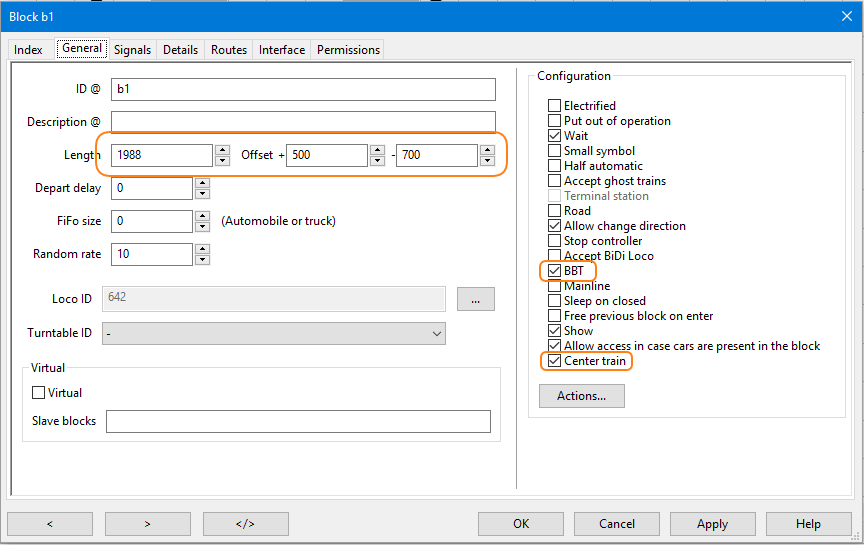Uncheck the BBT option
Viewport: 864px width, 545px height.
[x=555, y=271]
